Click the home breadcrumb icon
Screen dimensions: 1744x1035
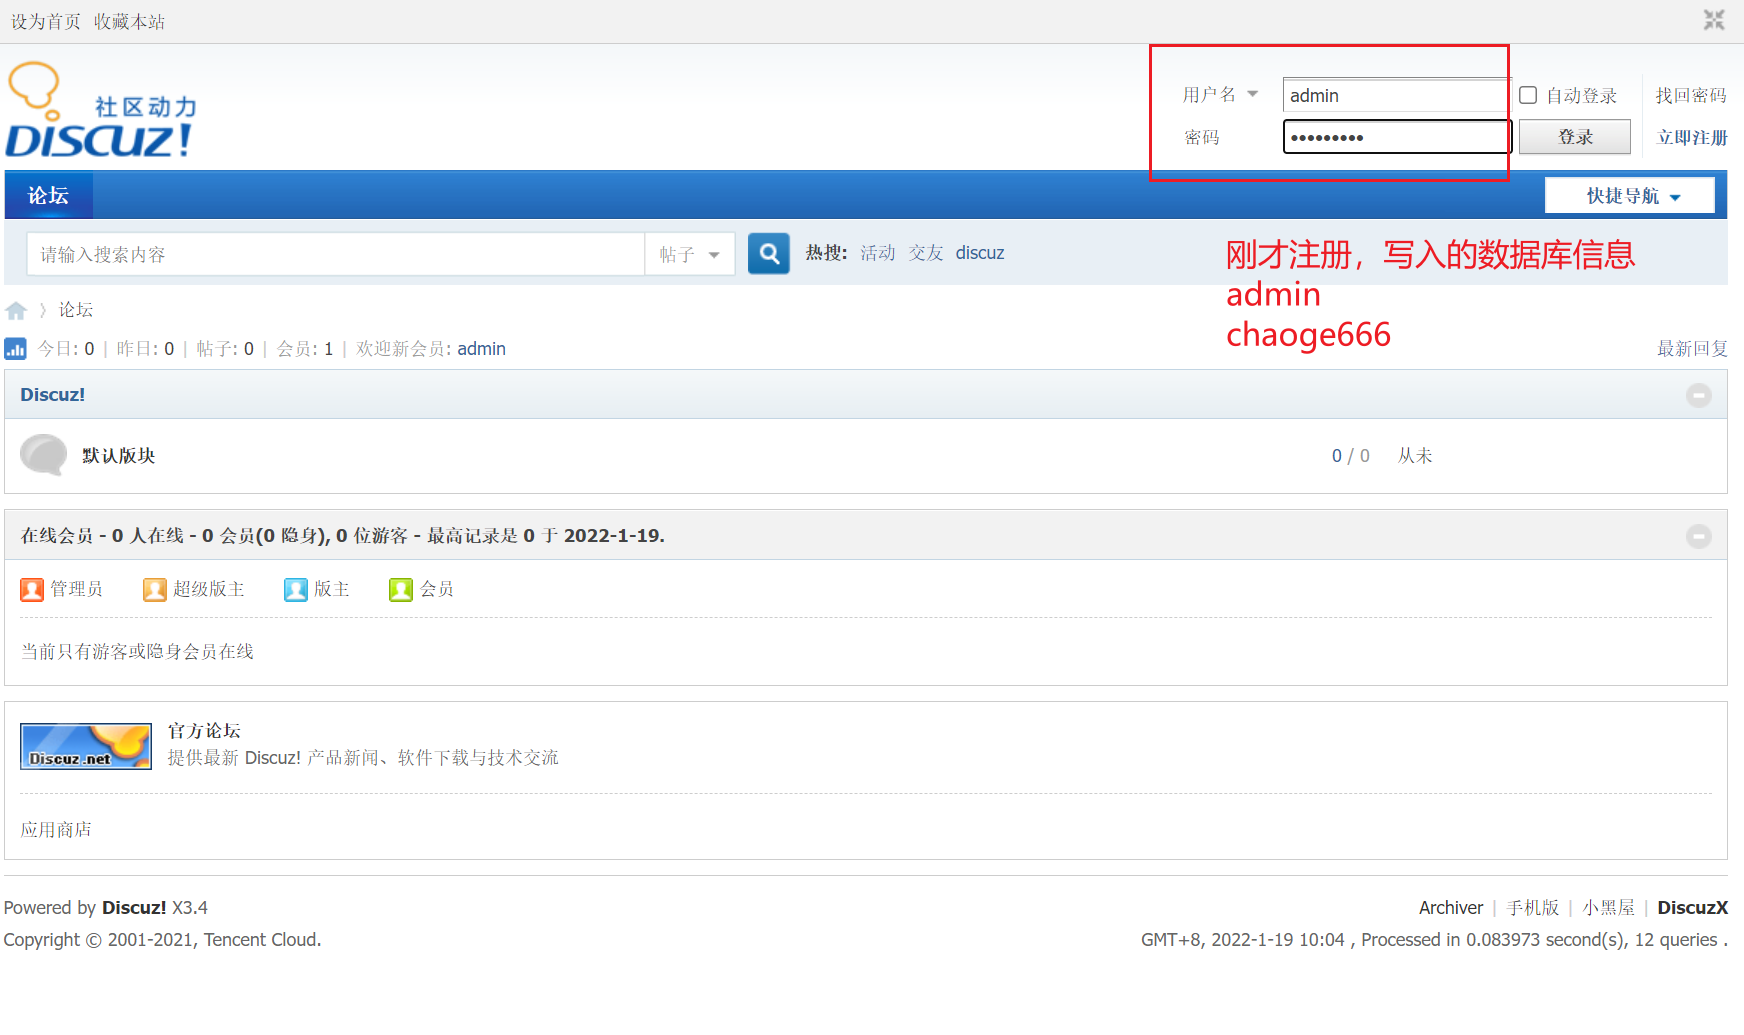click(x=16, y=310)
